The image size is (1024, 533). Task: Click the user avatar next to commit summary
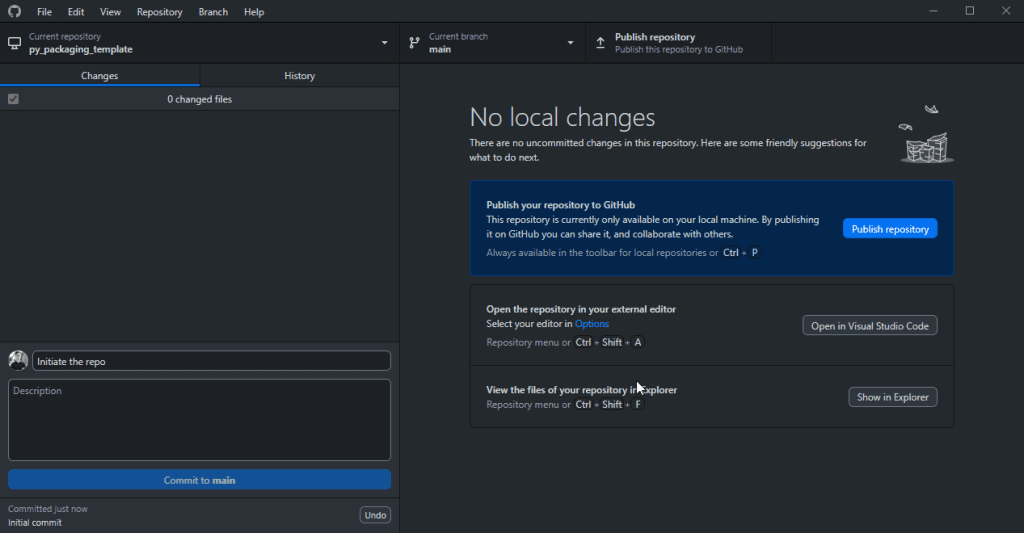click(18, 361)
